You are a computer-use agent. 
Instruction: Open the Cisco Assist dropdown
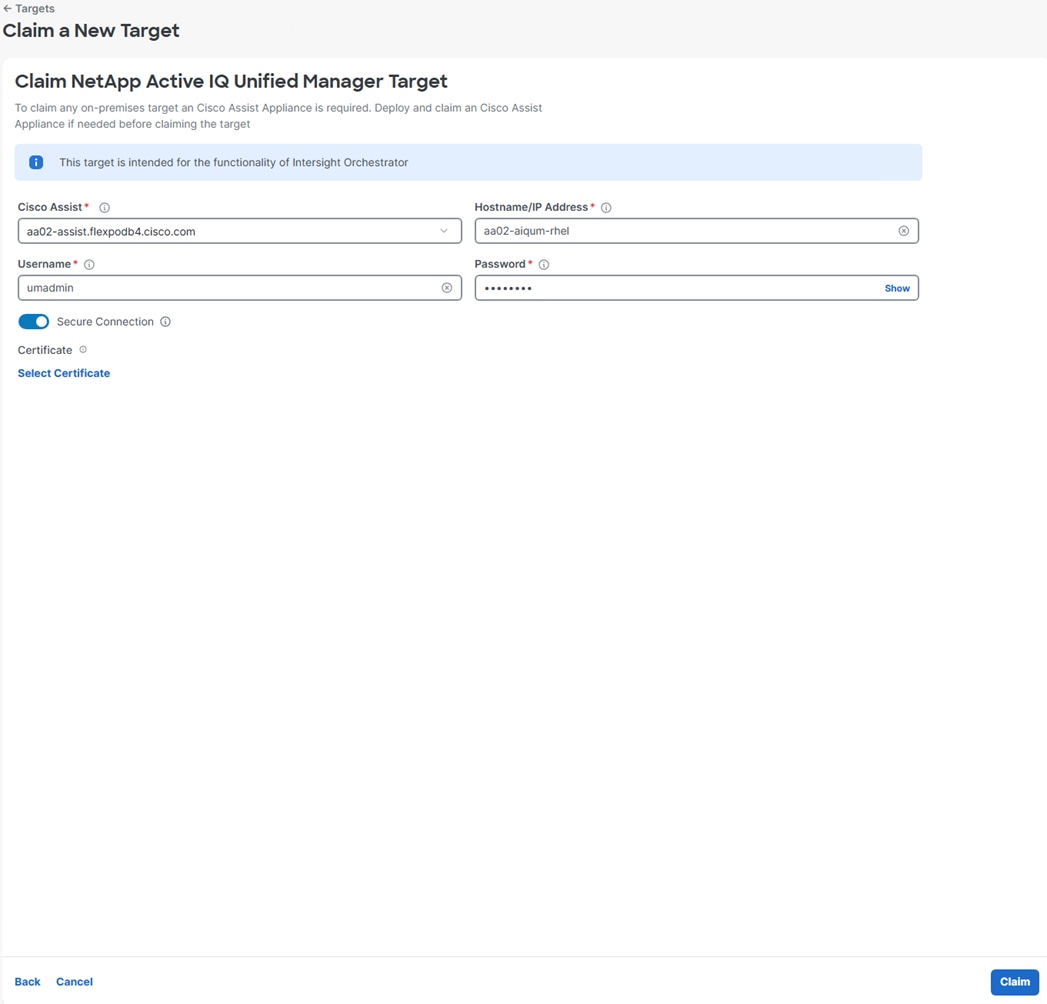[x=240, y=231]
